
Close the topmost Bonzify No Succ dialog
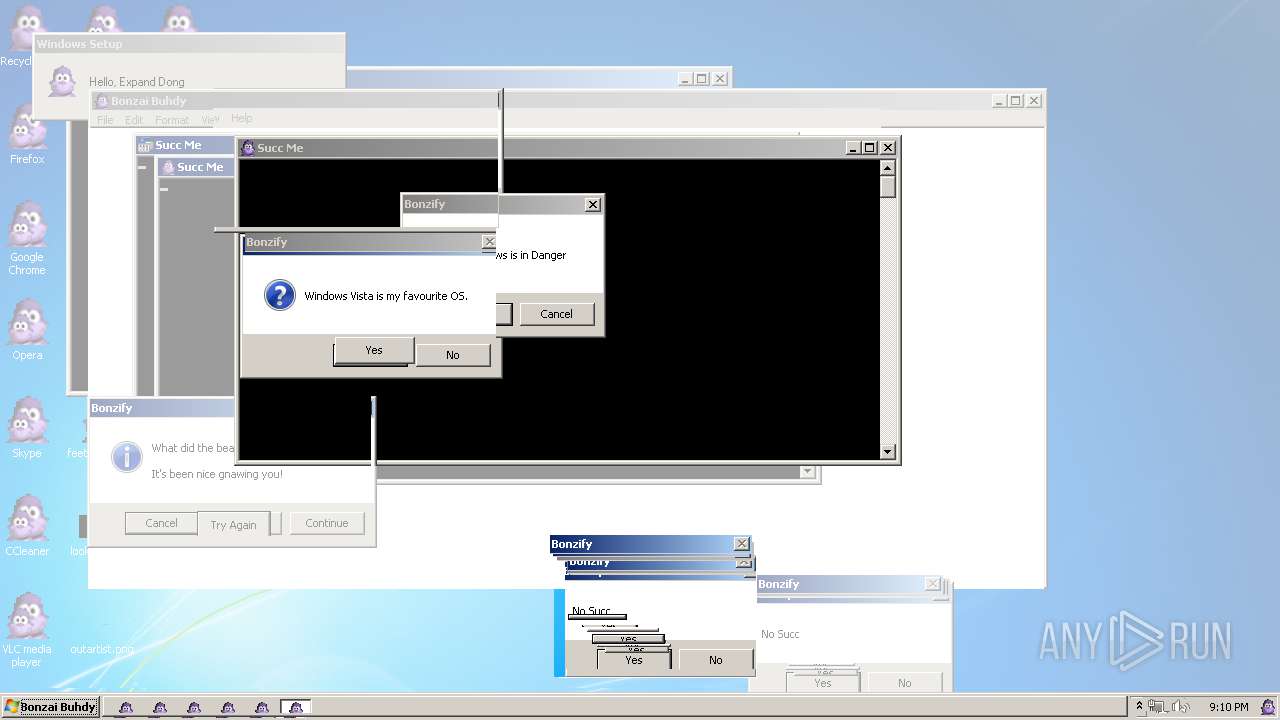741,544
